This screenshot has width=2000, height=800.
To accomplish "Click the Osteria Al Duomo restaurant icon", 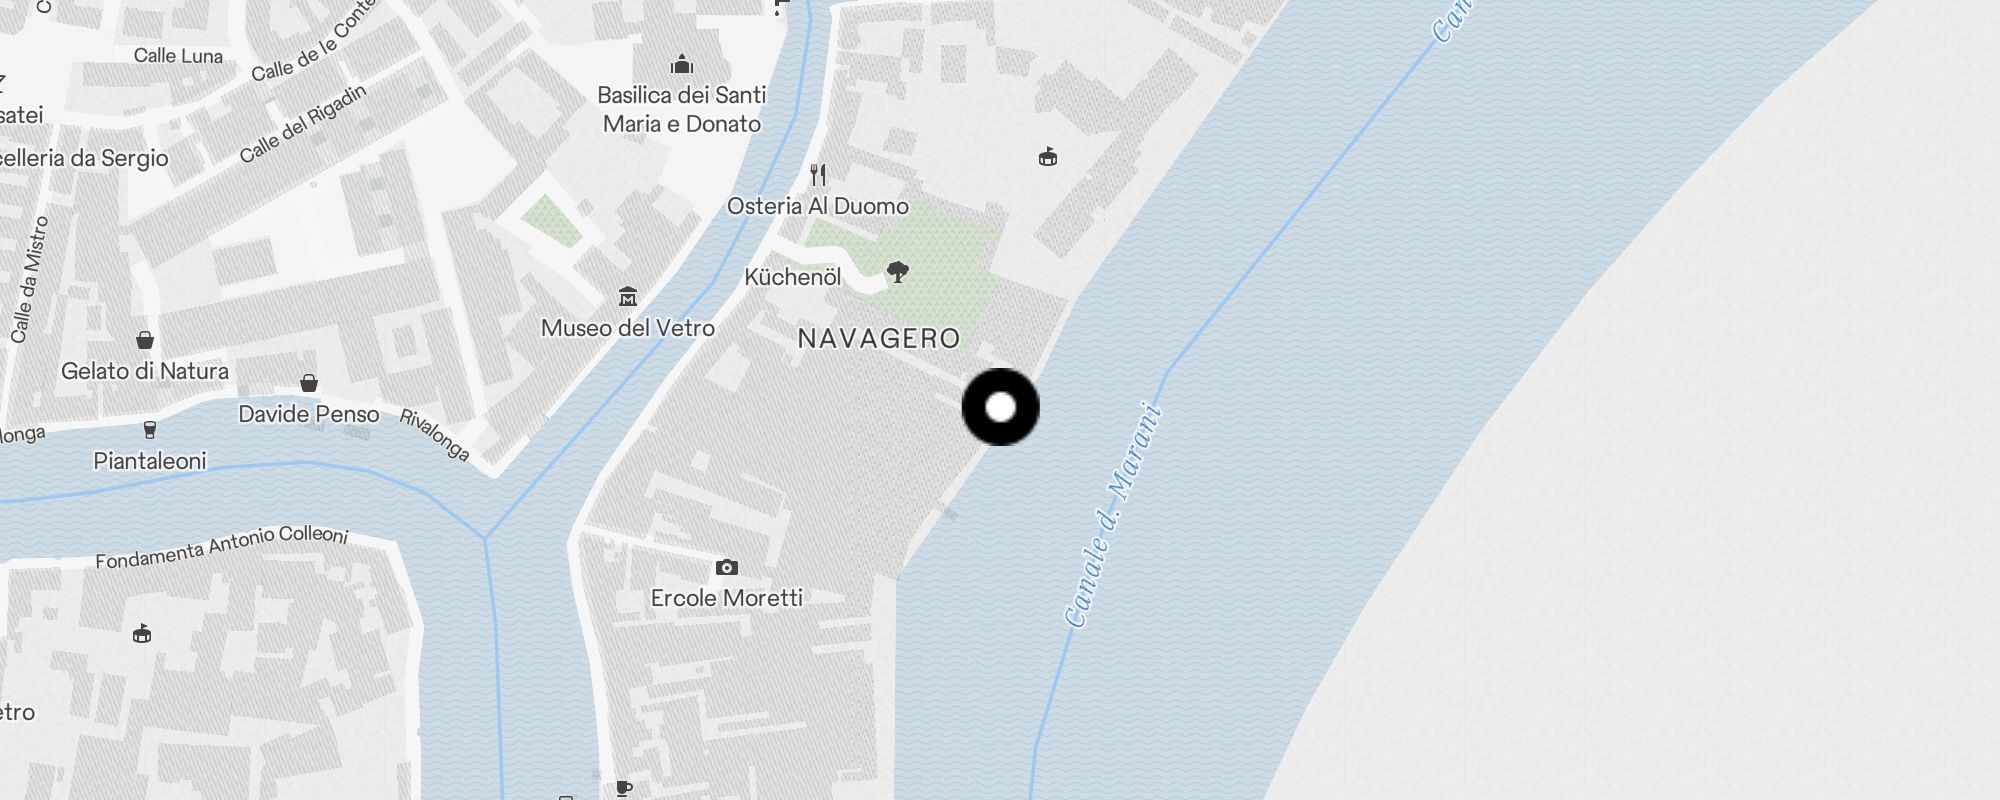I will point(818,175).
